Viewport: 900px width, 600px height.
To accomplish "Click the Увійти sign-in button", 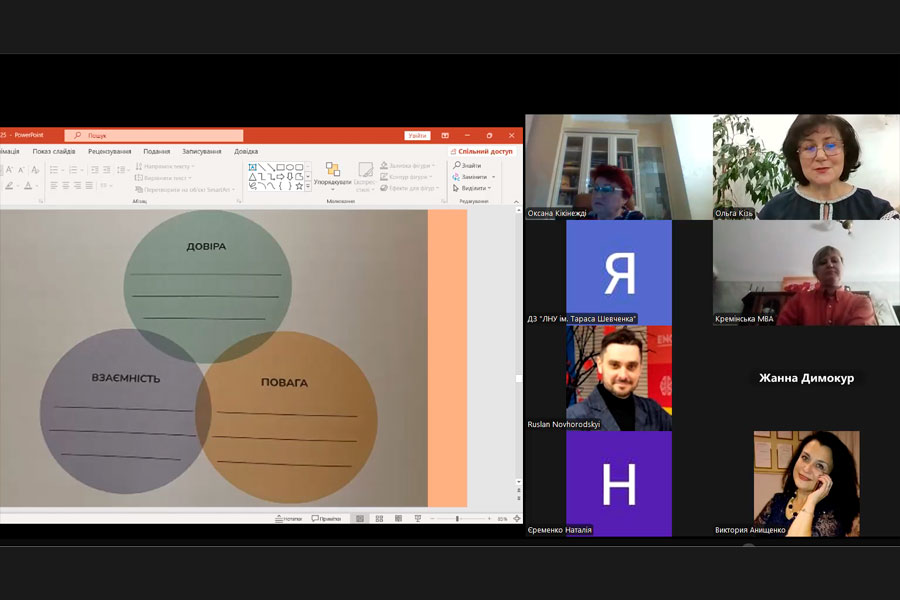I will click(417, 136).
